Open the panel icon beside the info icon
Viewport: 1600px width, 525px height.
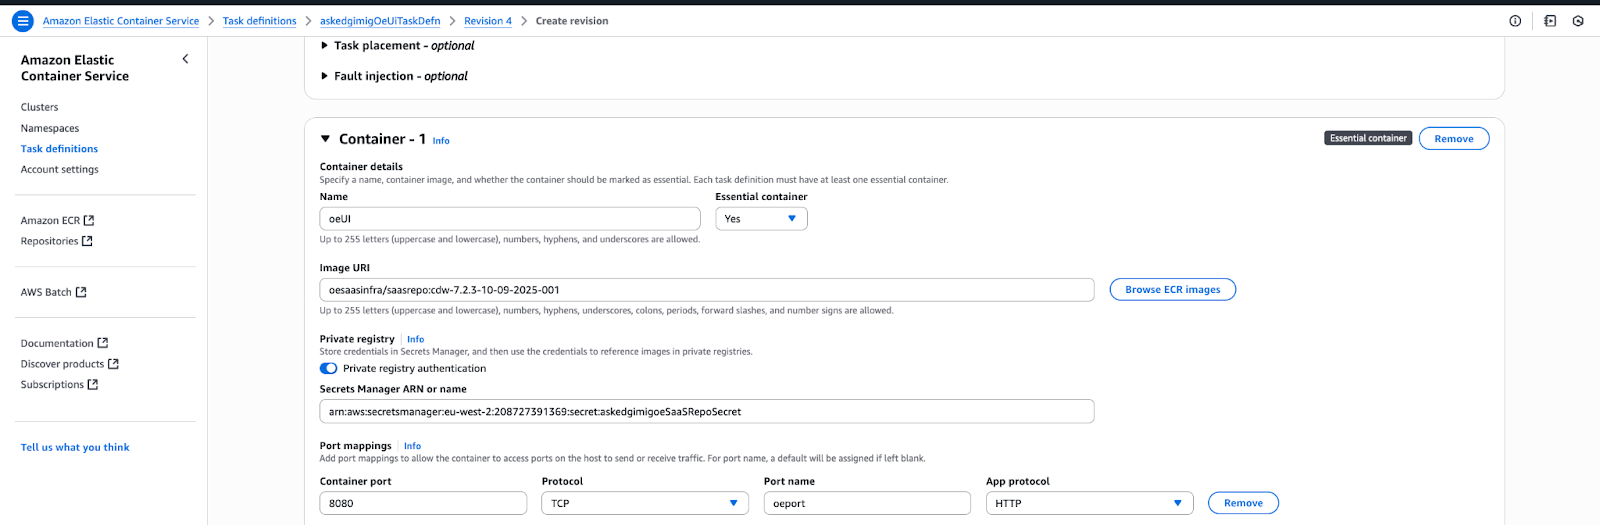(1550, 21)
